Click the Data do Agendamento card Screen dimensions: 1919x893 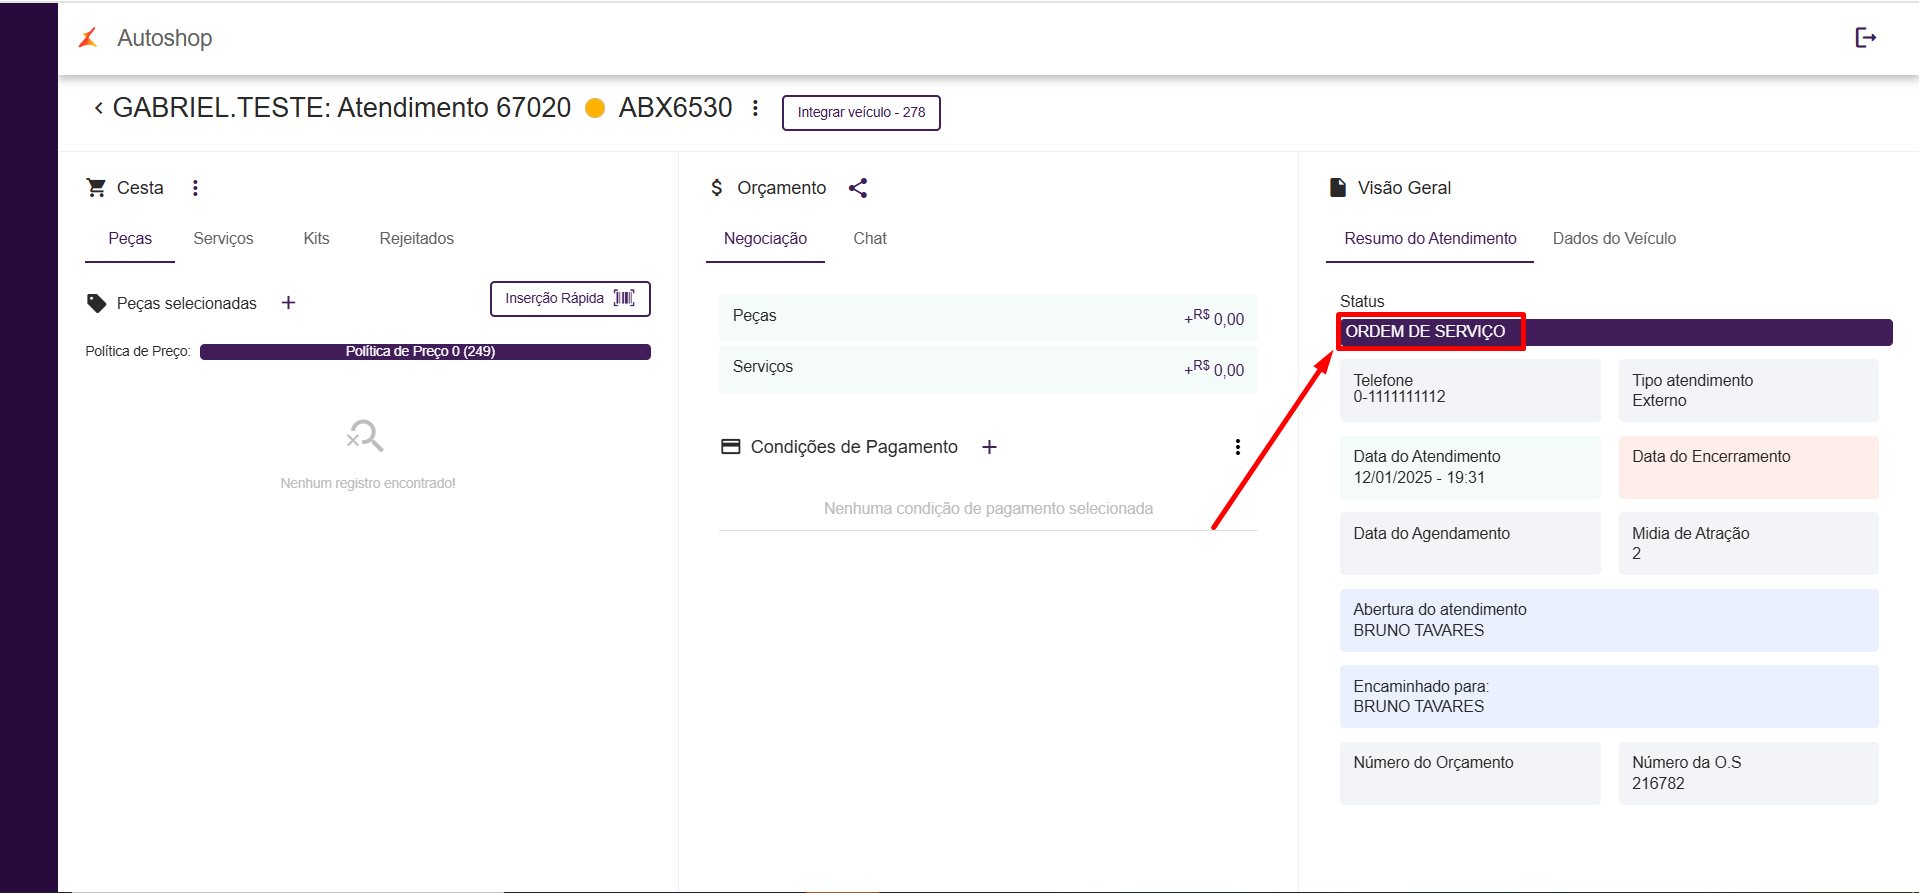(x=1470, y=543)
